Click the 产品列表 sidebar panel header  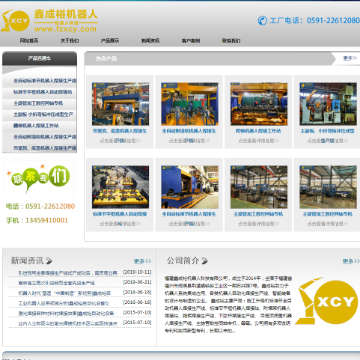39,58
